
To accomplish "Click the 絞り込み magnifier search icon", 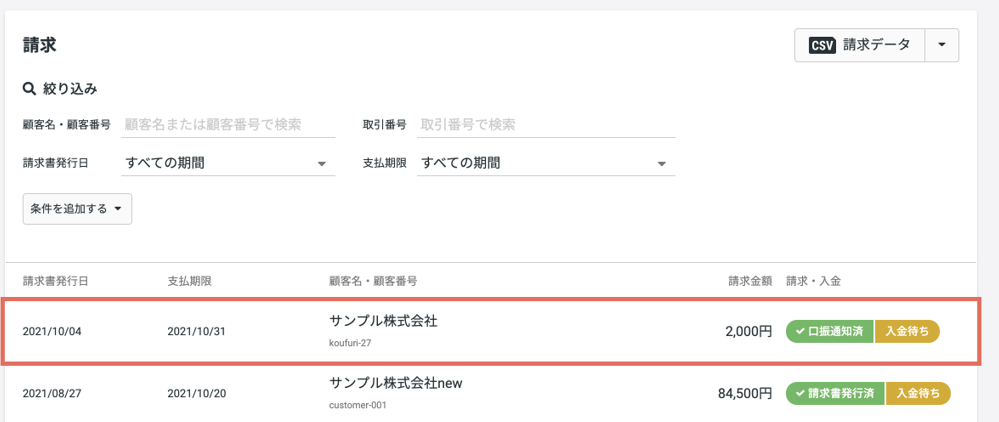I will tap(29, 89).
